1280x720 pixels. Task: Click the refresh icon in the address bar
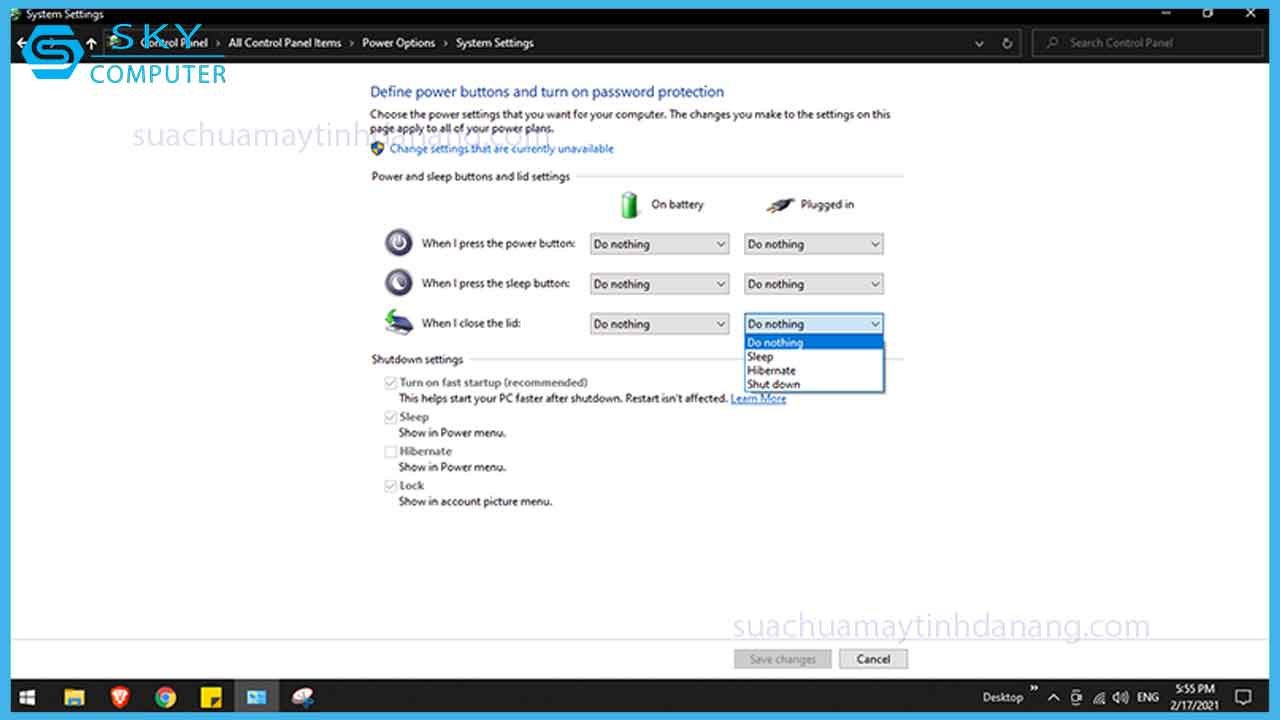pyautogui.click(x=1007, y=42)
